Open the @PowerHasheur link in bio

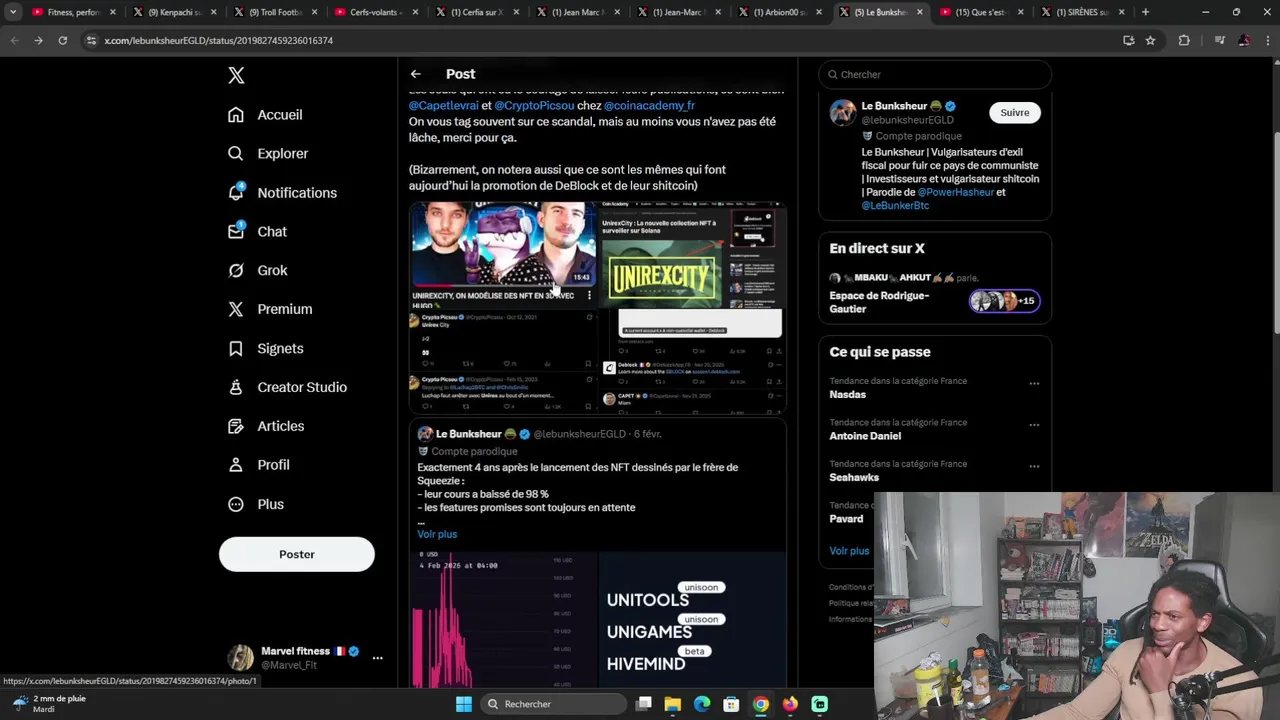(x=956, y=192)
